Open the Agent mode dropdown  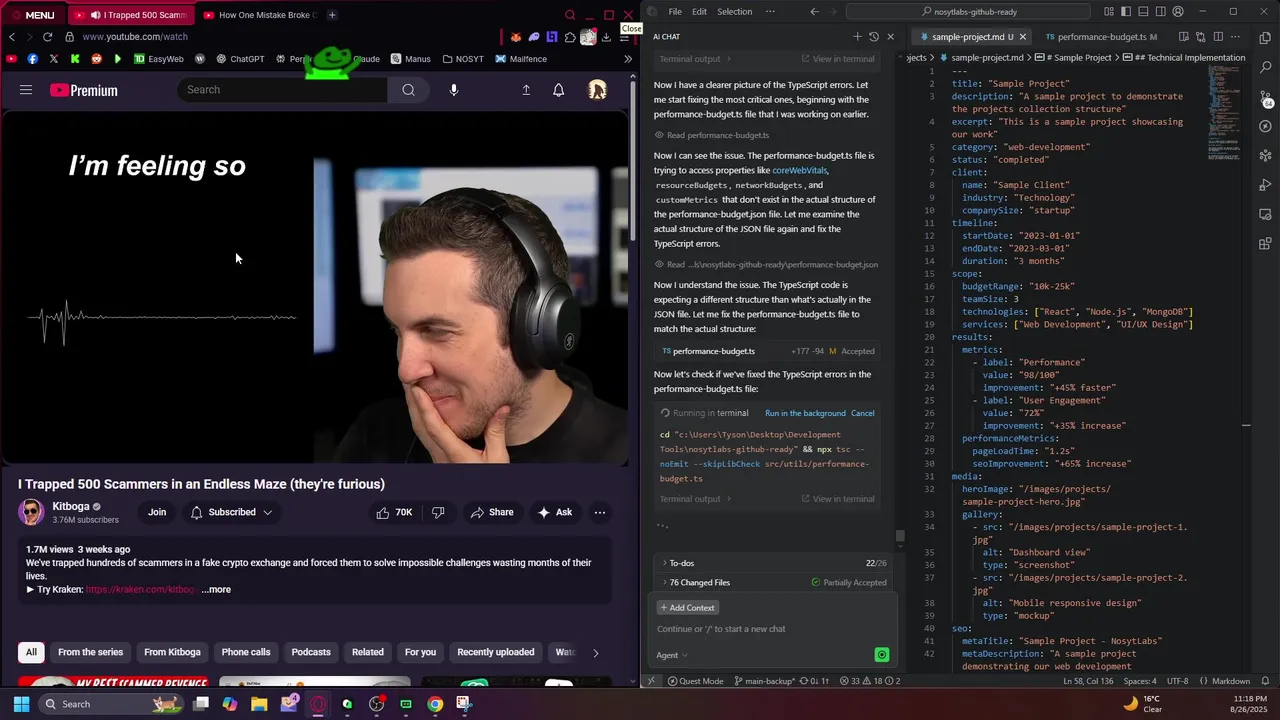pos(671,655)
